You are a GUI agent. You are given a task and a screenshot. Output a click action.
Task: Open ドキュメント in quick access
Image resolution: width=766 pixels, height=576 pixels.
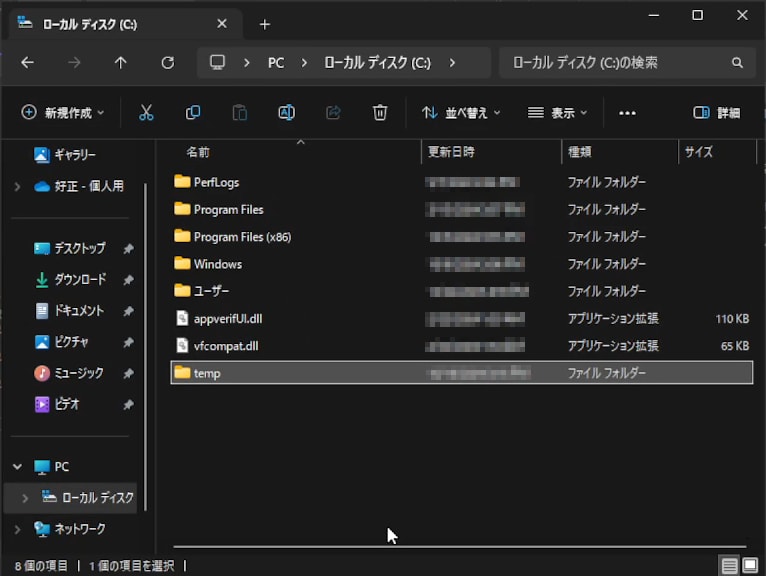[69, 311]
